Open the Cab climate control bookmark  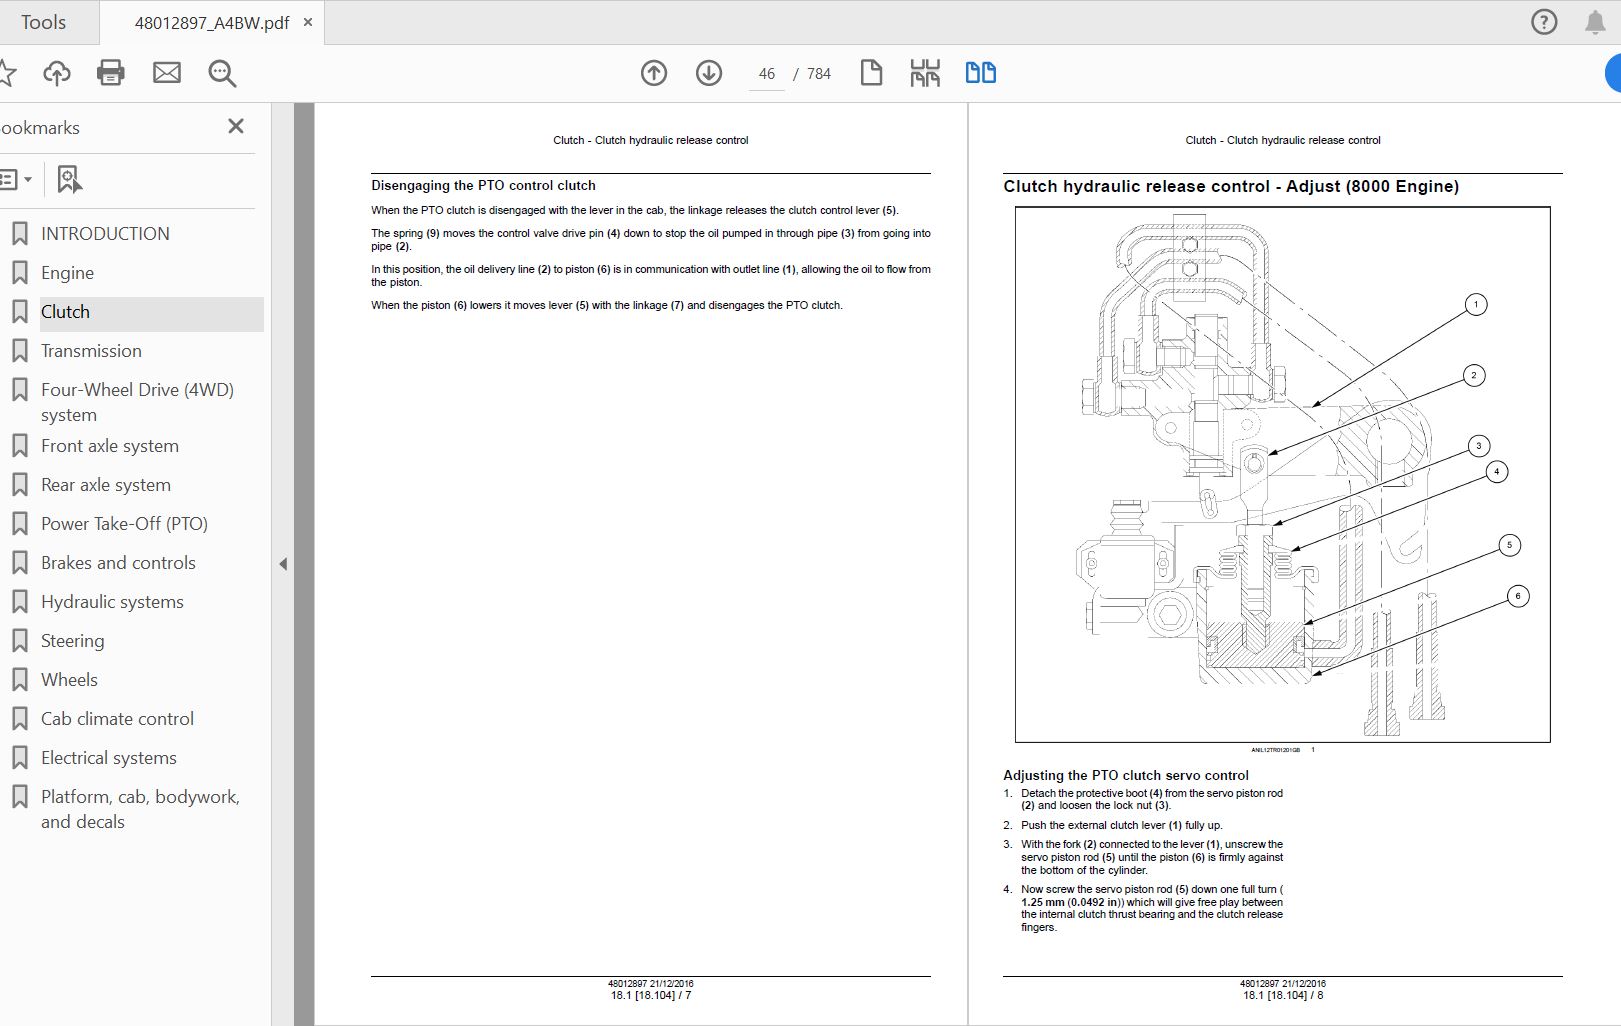coord(117,719)
